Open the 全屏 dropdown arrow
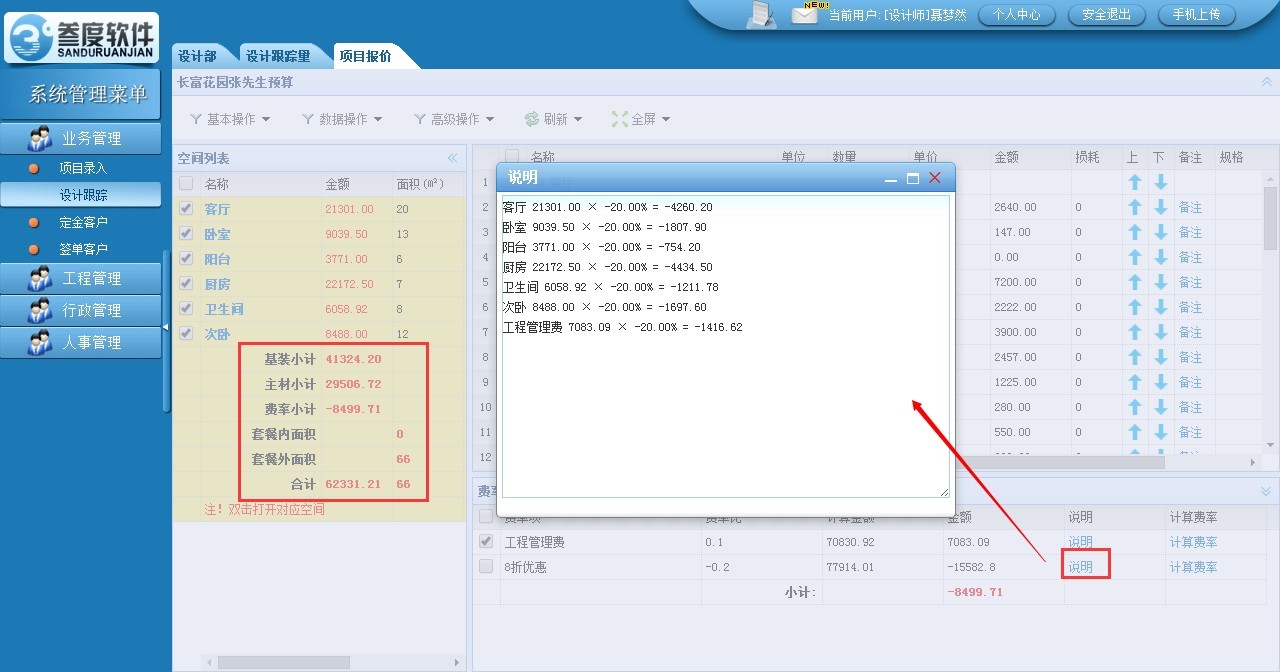The width and height of the screenshot is (1280, 672). 666,120
